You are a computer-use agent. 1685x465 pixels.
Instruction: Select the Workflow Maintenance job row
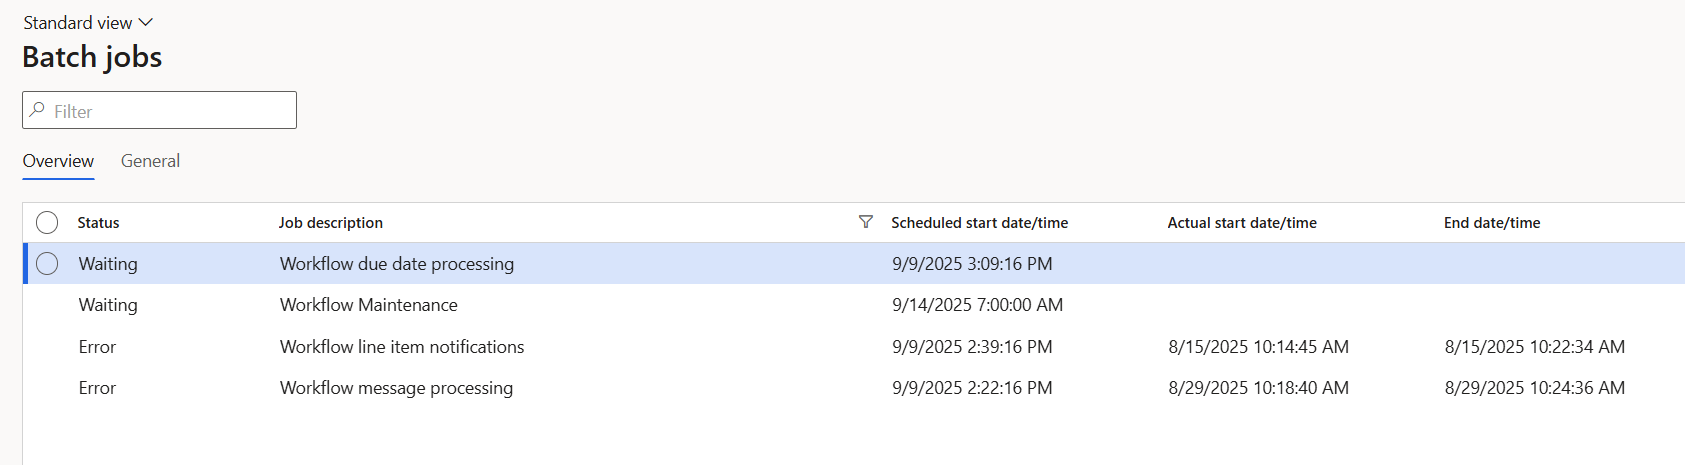click(x=368, y=305)
